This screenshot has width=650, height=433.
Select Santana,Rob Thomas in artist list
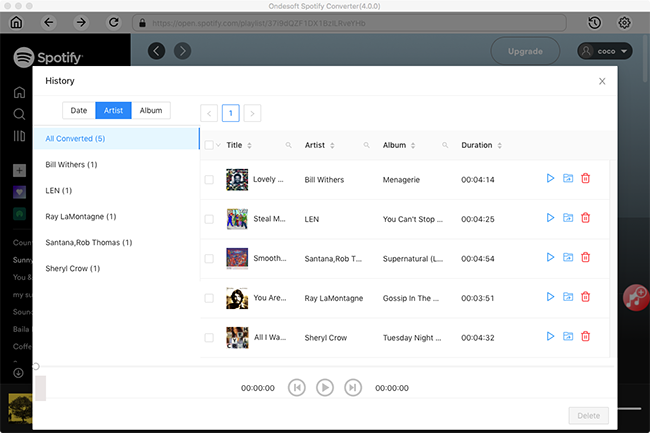(x=89, y=242)
